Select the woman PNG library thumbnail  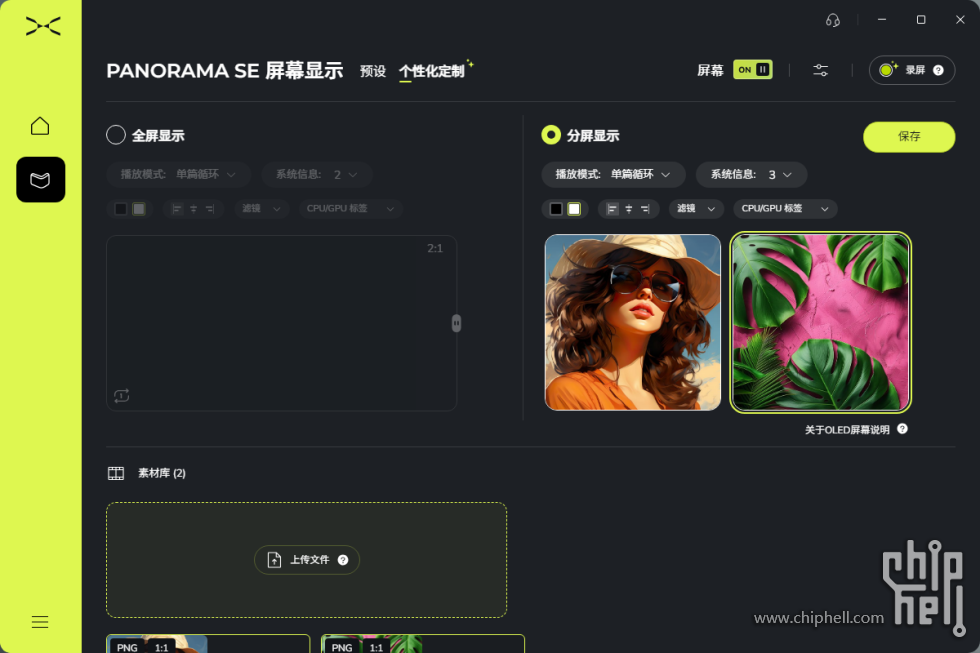pyautogui.click(x=208, y=644)
